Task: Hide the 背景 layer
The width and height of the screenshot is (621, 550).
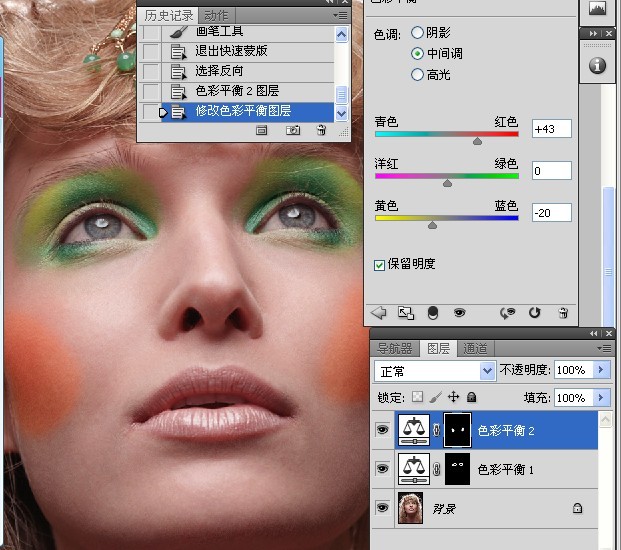Action: click(x=383, y=508)
